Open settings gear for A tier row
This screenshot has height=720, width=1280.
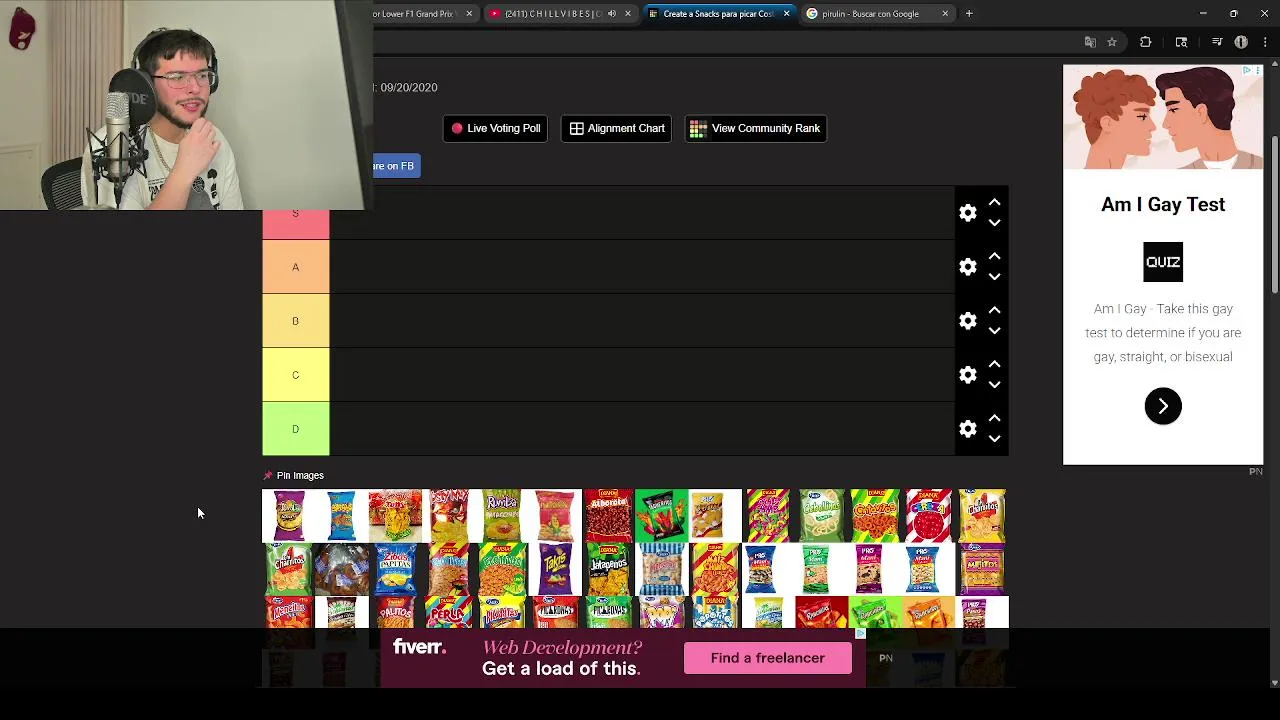pos(967,267)
